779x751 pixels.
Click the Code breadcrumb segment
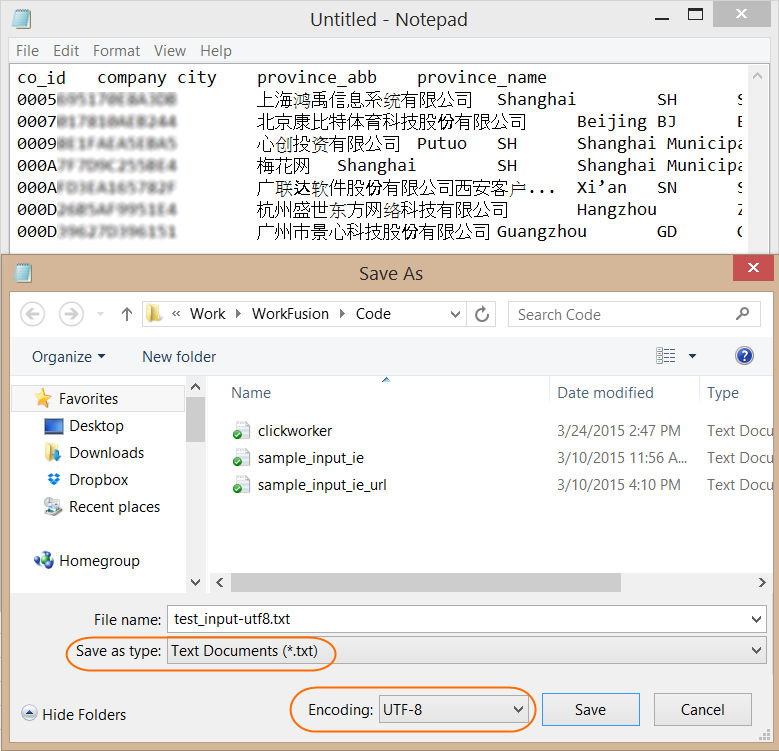point(373,314)
